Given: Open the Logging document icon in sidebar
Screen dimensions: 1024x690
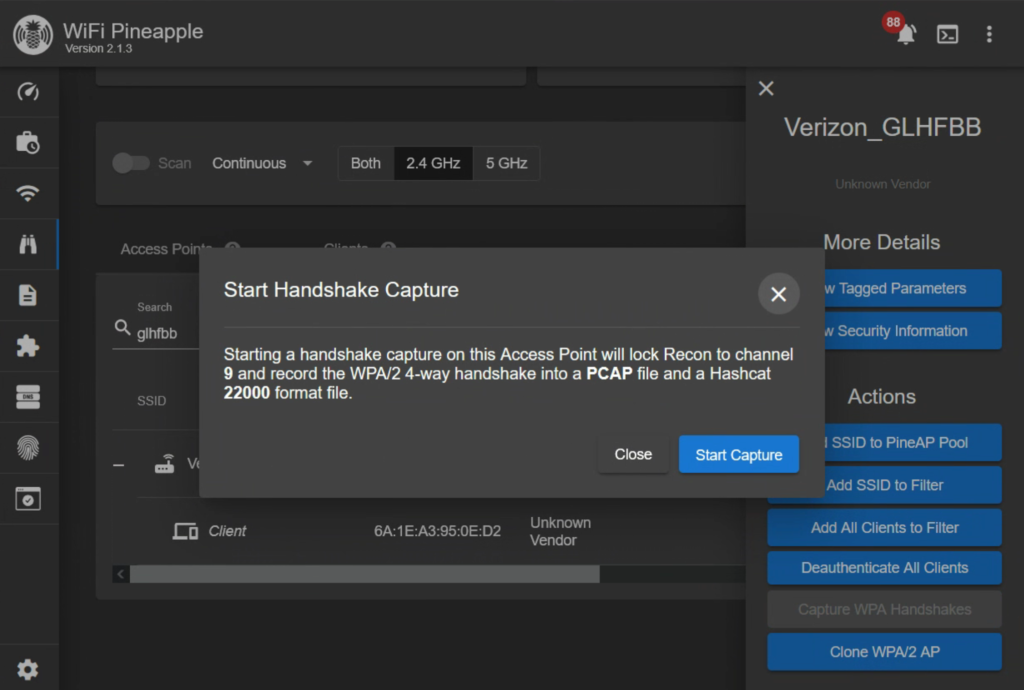Looking at the screenshot, I should coord(28,295).
